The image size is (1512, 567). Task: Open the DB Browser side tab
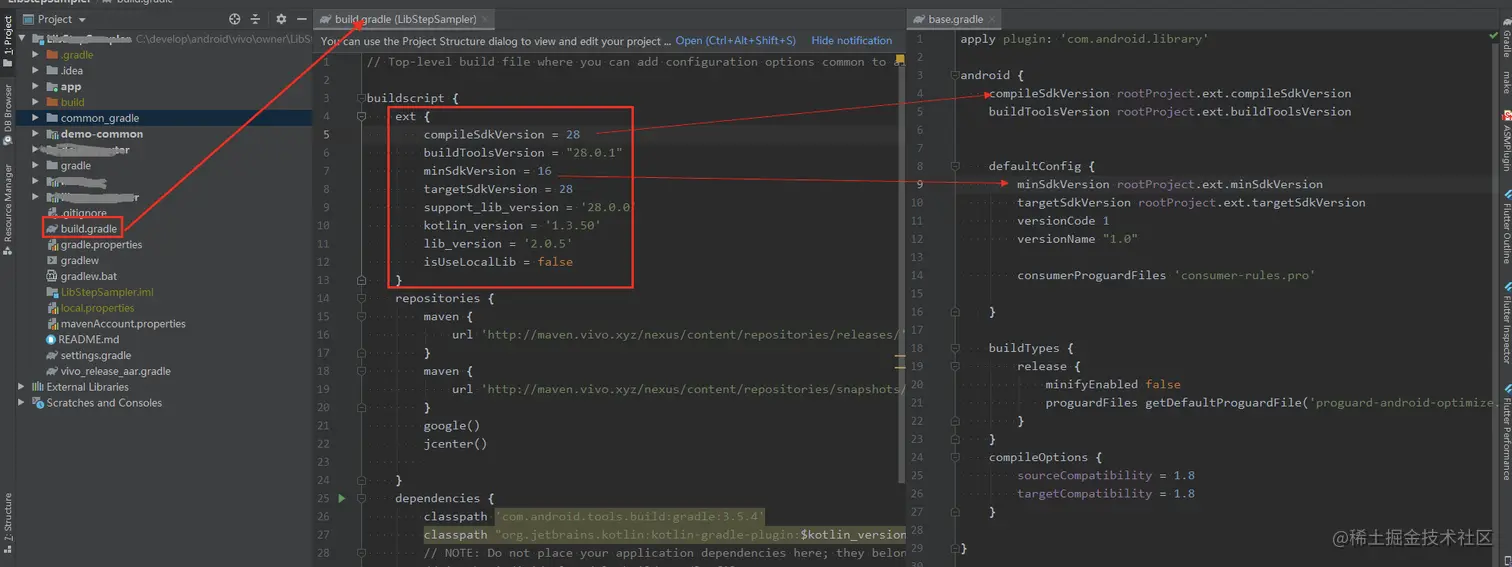tap(7, 115)
